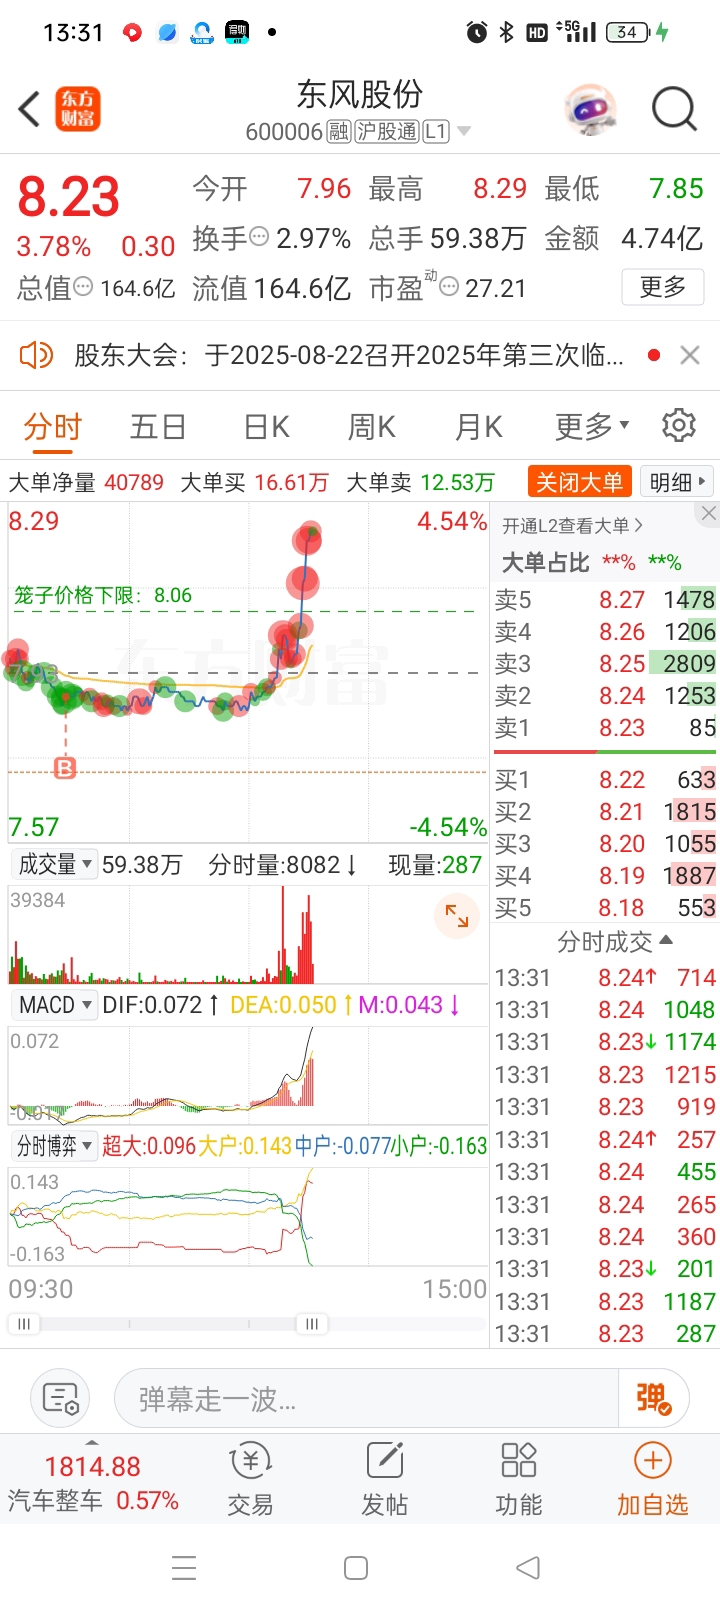Select the 分时 tab
720x1612 pixels.
click(x=53, y=427)
